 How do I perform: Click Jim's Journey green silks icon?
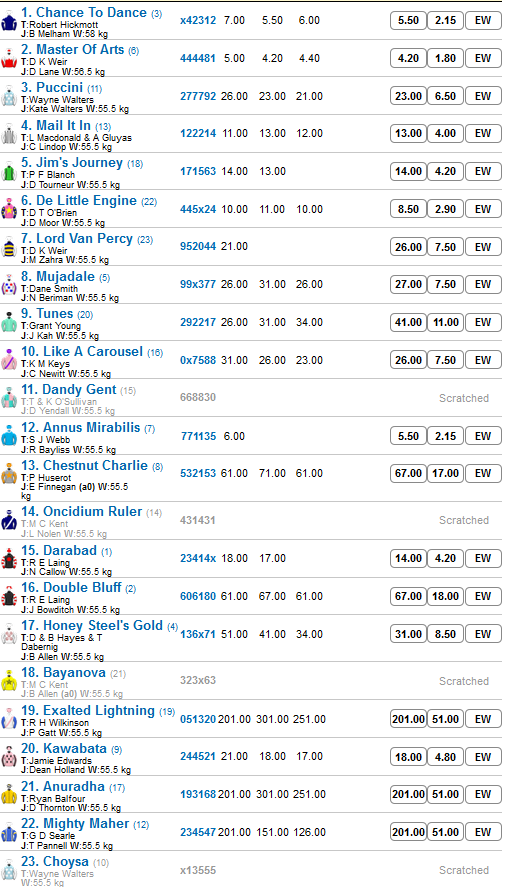(9, 172)
